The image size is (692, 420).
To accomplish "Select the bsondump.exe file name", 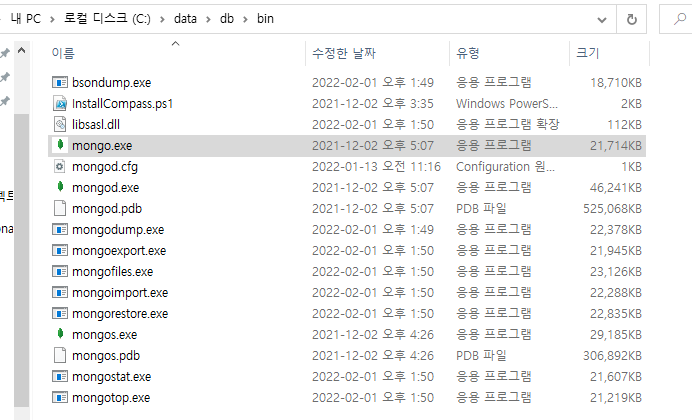I will (111, 82).
